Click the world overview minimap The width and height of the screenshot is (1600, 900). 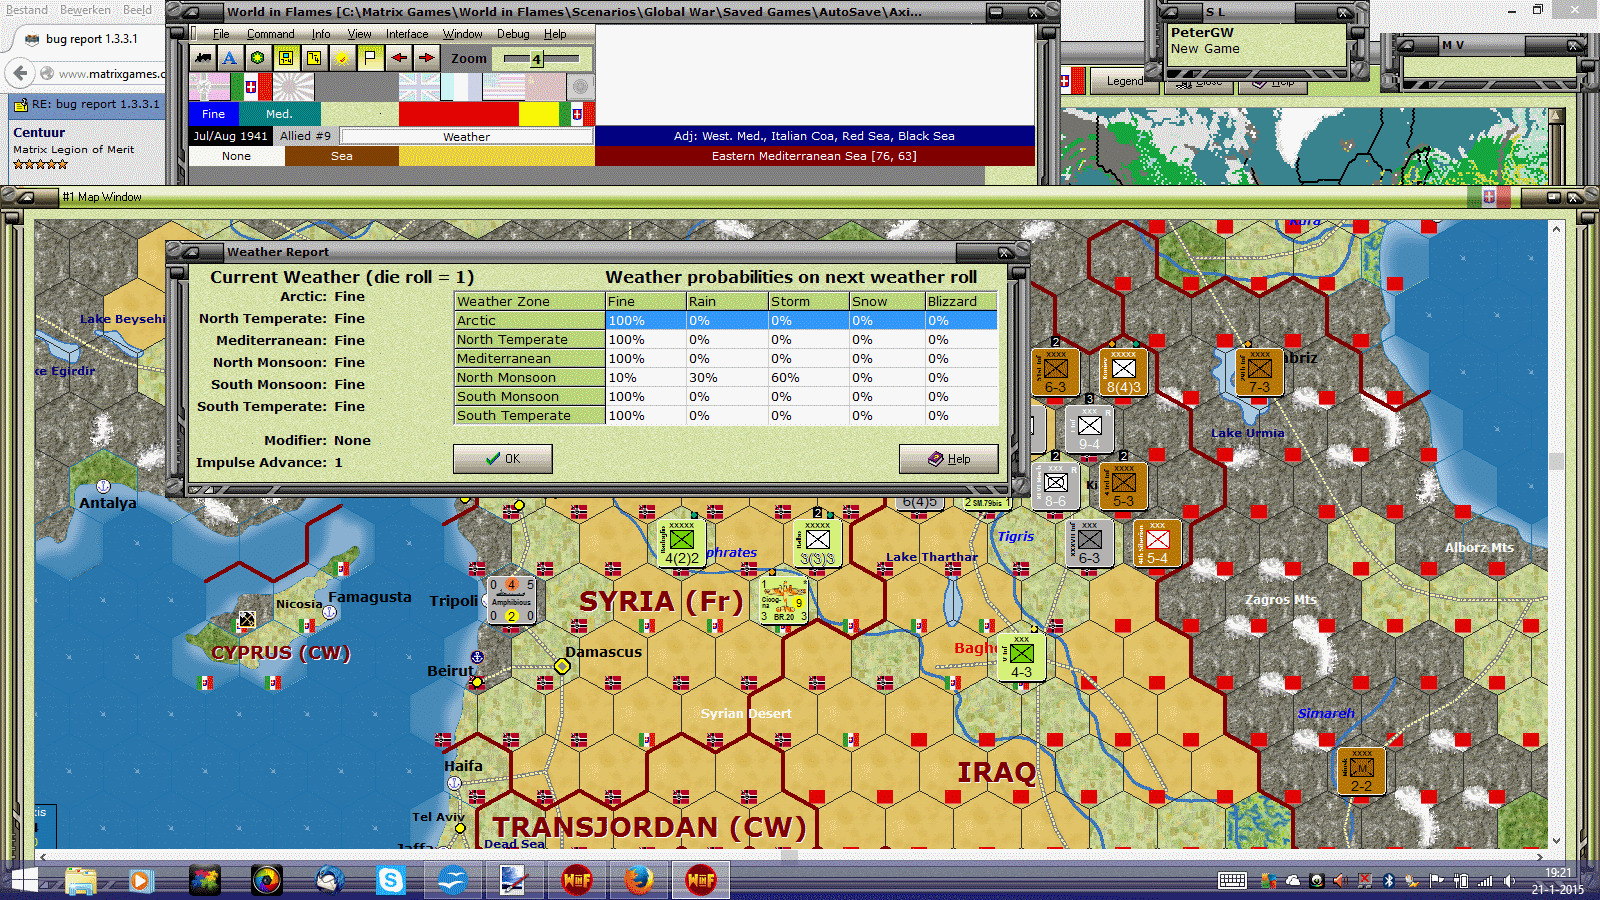(1304, 146)
